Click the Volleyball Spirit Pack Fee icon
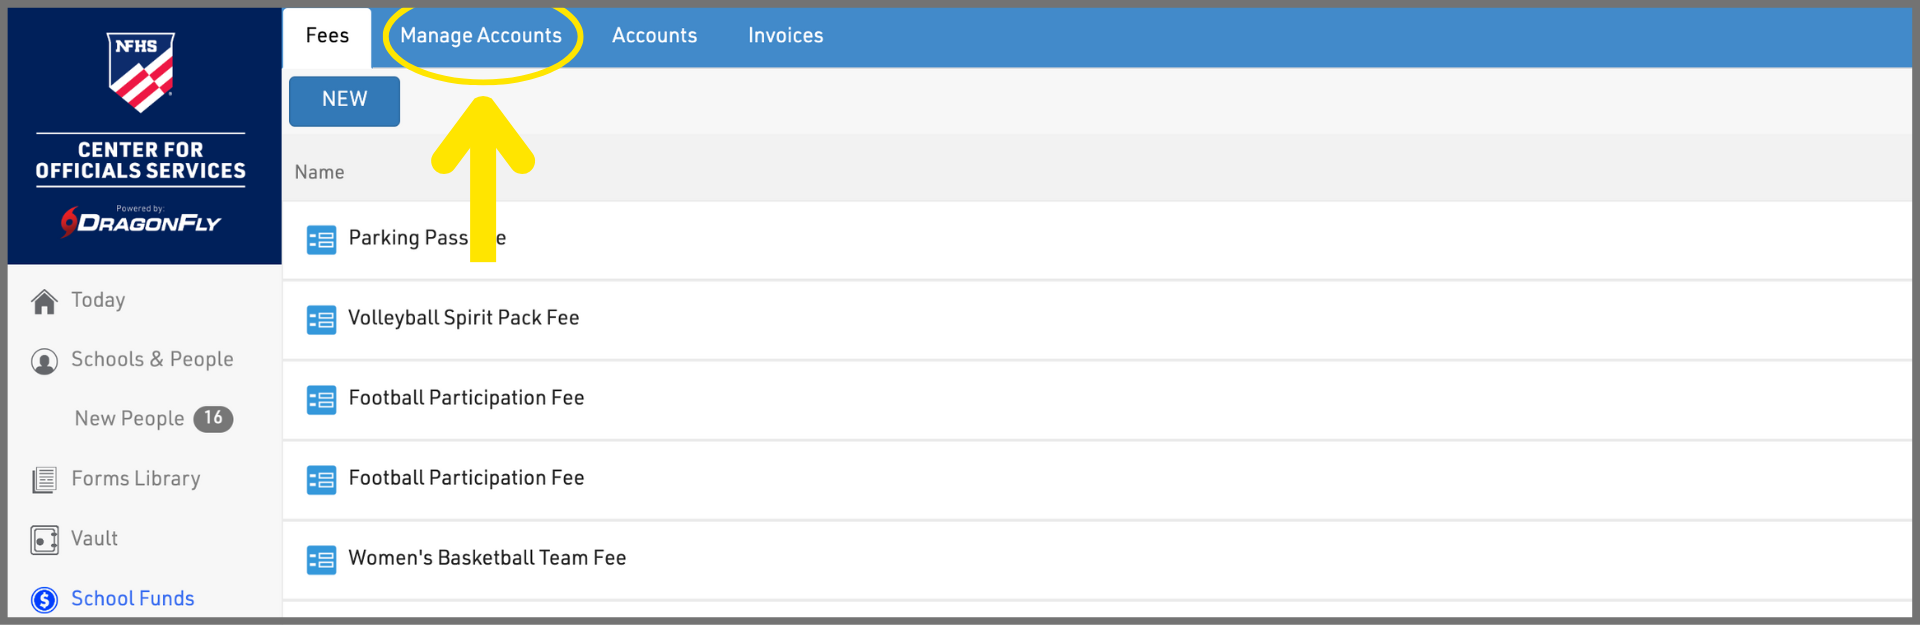The width and height of the screenshot is (1920, 625). [x=321, y=320]
